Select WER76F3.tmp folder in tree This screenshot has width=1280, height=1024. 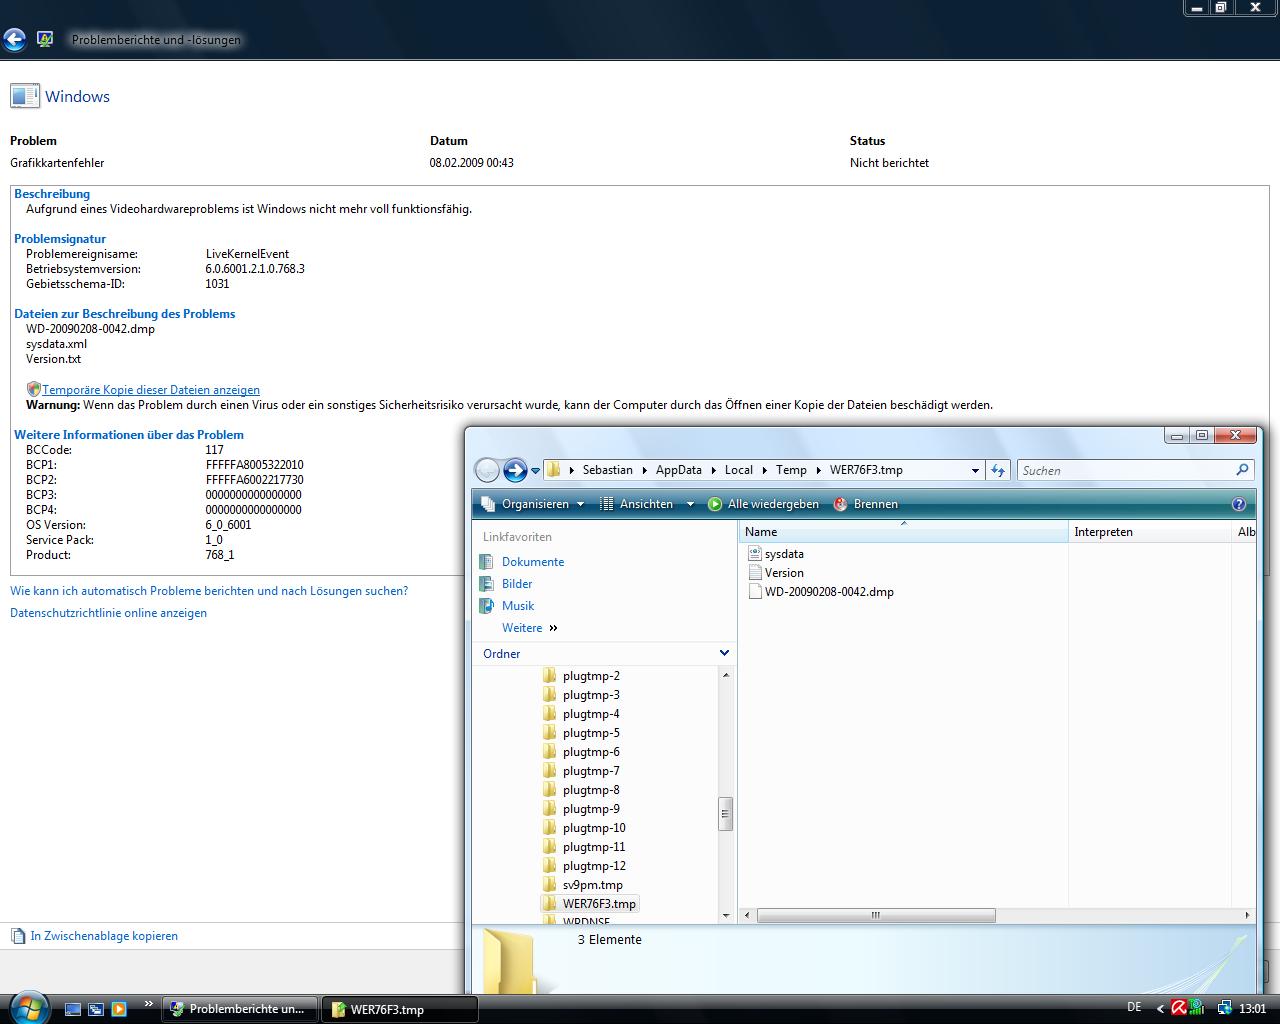pyautogui.click(x=599, y=904)
